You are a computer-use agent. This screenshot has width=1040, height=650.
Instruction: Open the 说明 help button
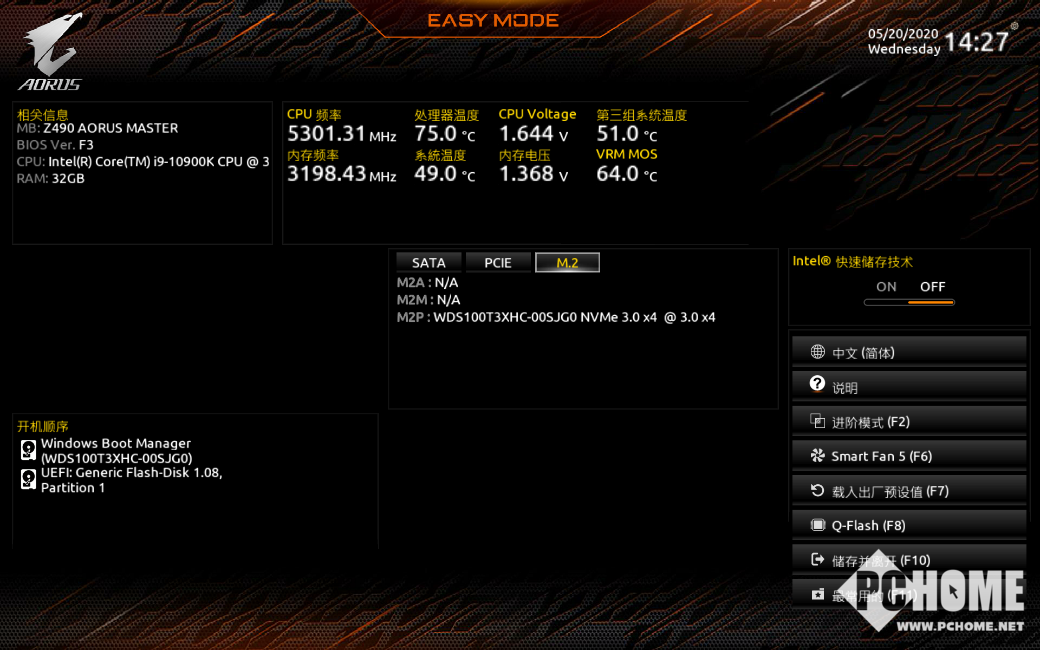tap(909, 387)
